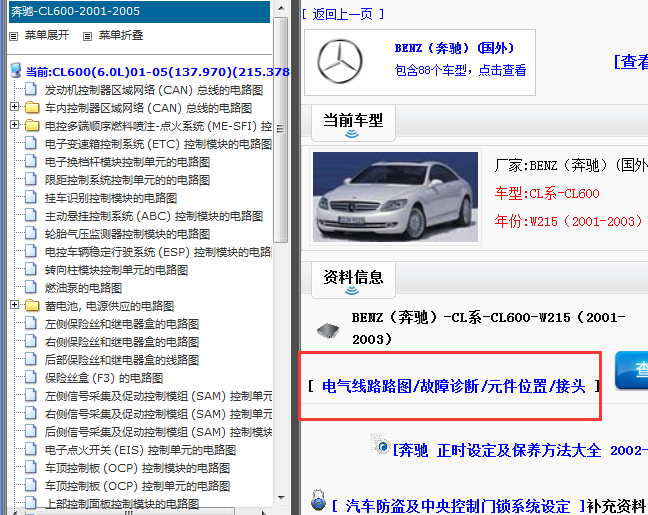Open 右侧保险丝和继电器盒的电路图
Screen dimensions: 648x515
pos(122,342)
